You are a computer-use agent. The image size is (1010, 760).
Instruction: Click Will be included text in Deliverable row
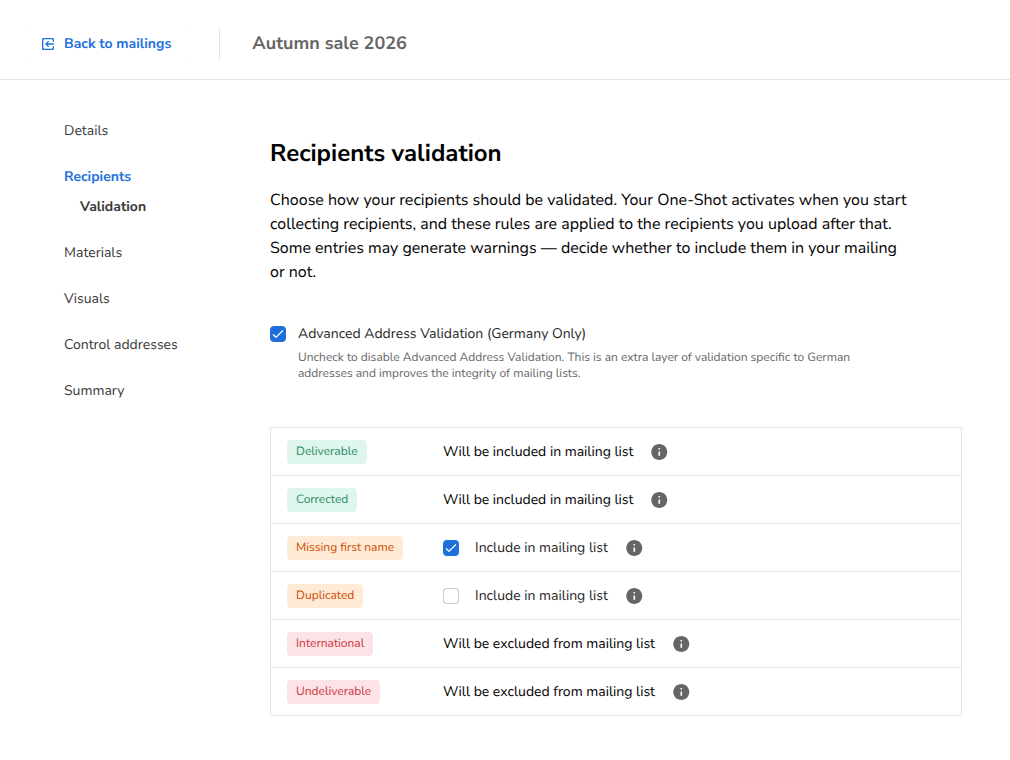538,451
